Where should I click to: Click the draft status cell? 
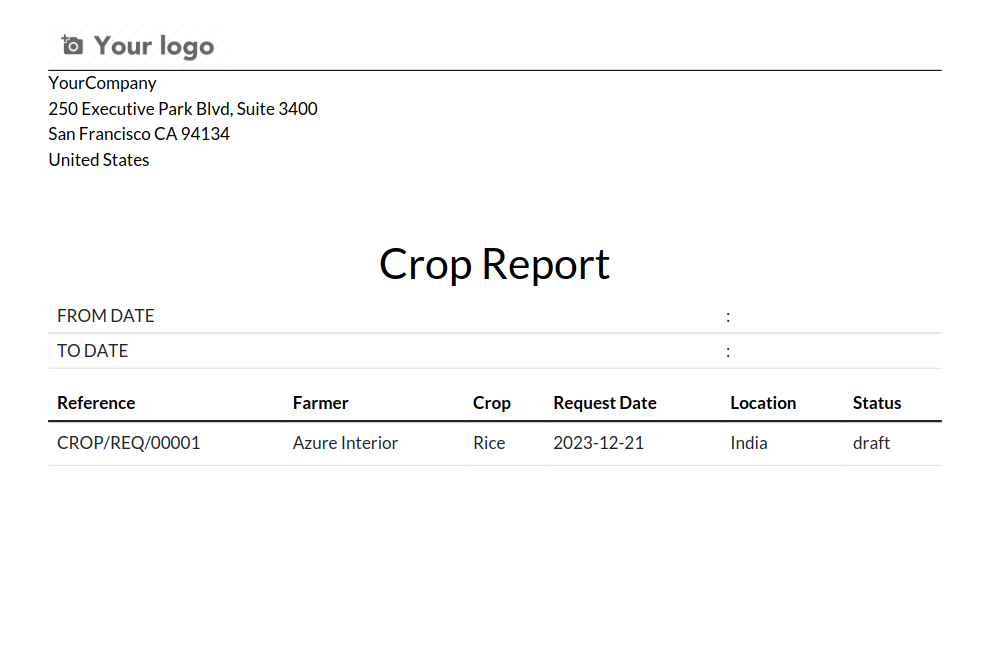pos(871,443)
